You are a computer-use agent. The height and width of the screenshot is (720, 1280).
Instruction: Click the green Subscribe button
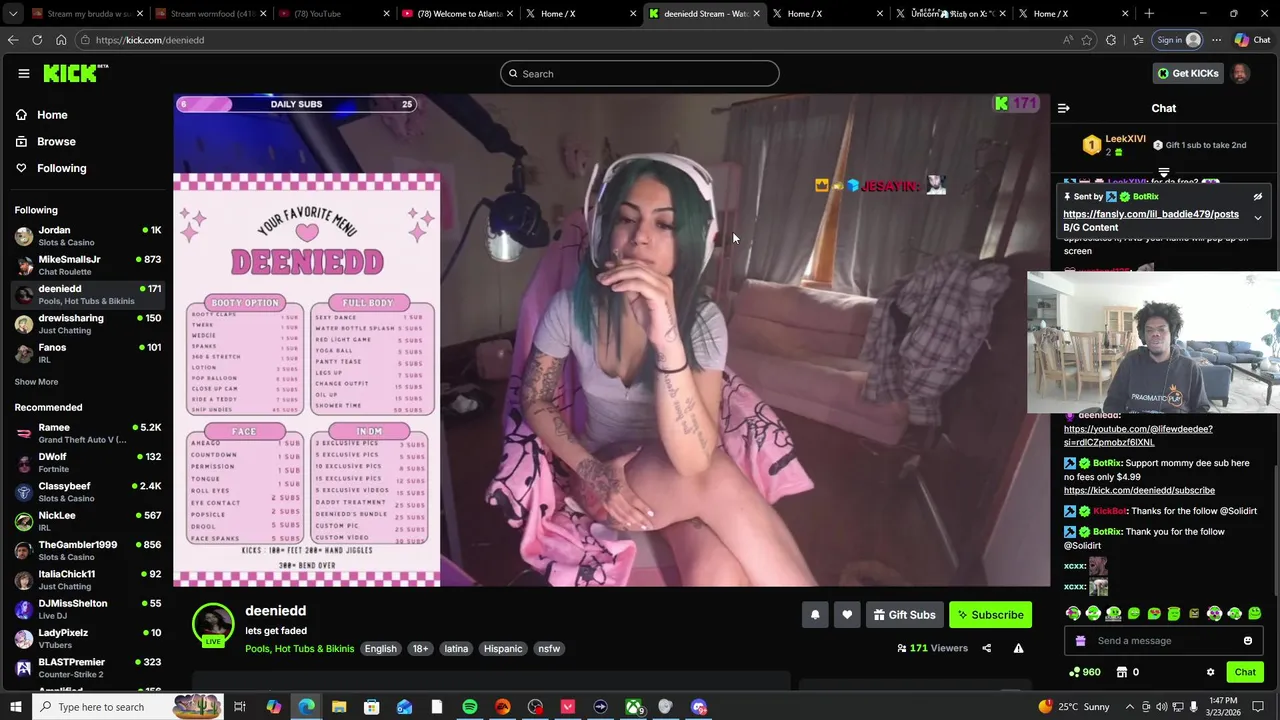[990, 615]
